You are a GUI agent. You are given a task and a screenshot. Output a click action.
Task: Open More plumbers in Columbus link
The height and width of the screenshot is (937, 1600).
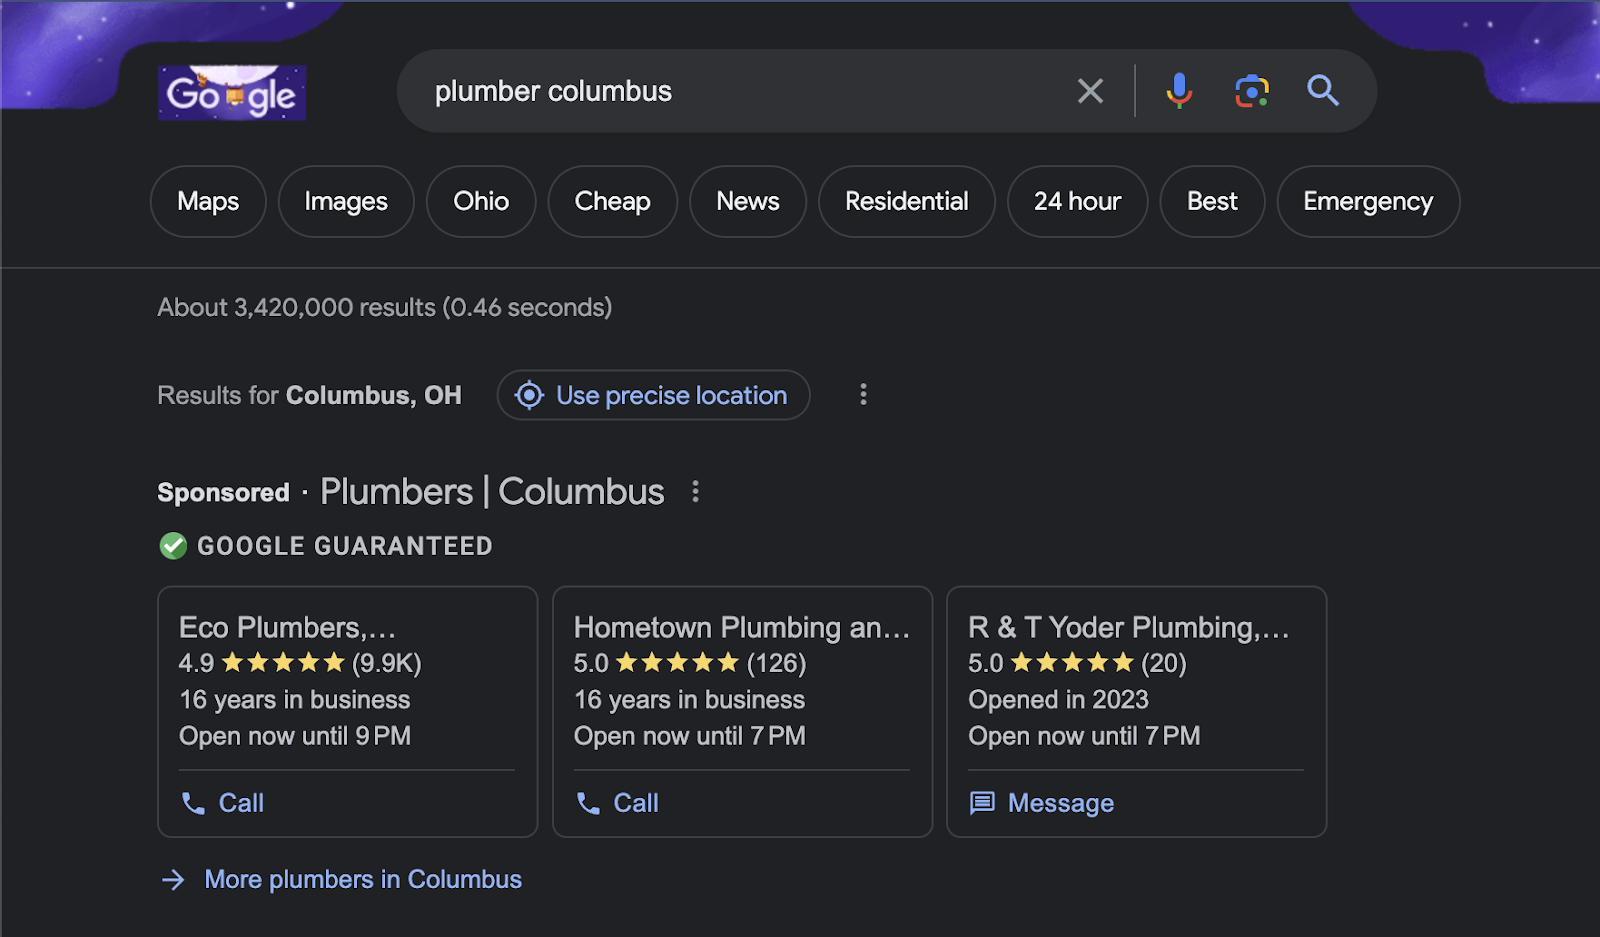click(x=362, y=879)
